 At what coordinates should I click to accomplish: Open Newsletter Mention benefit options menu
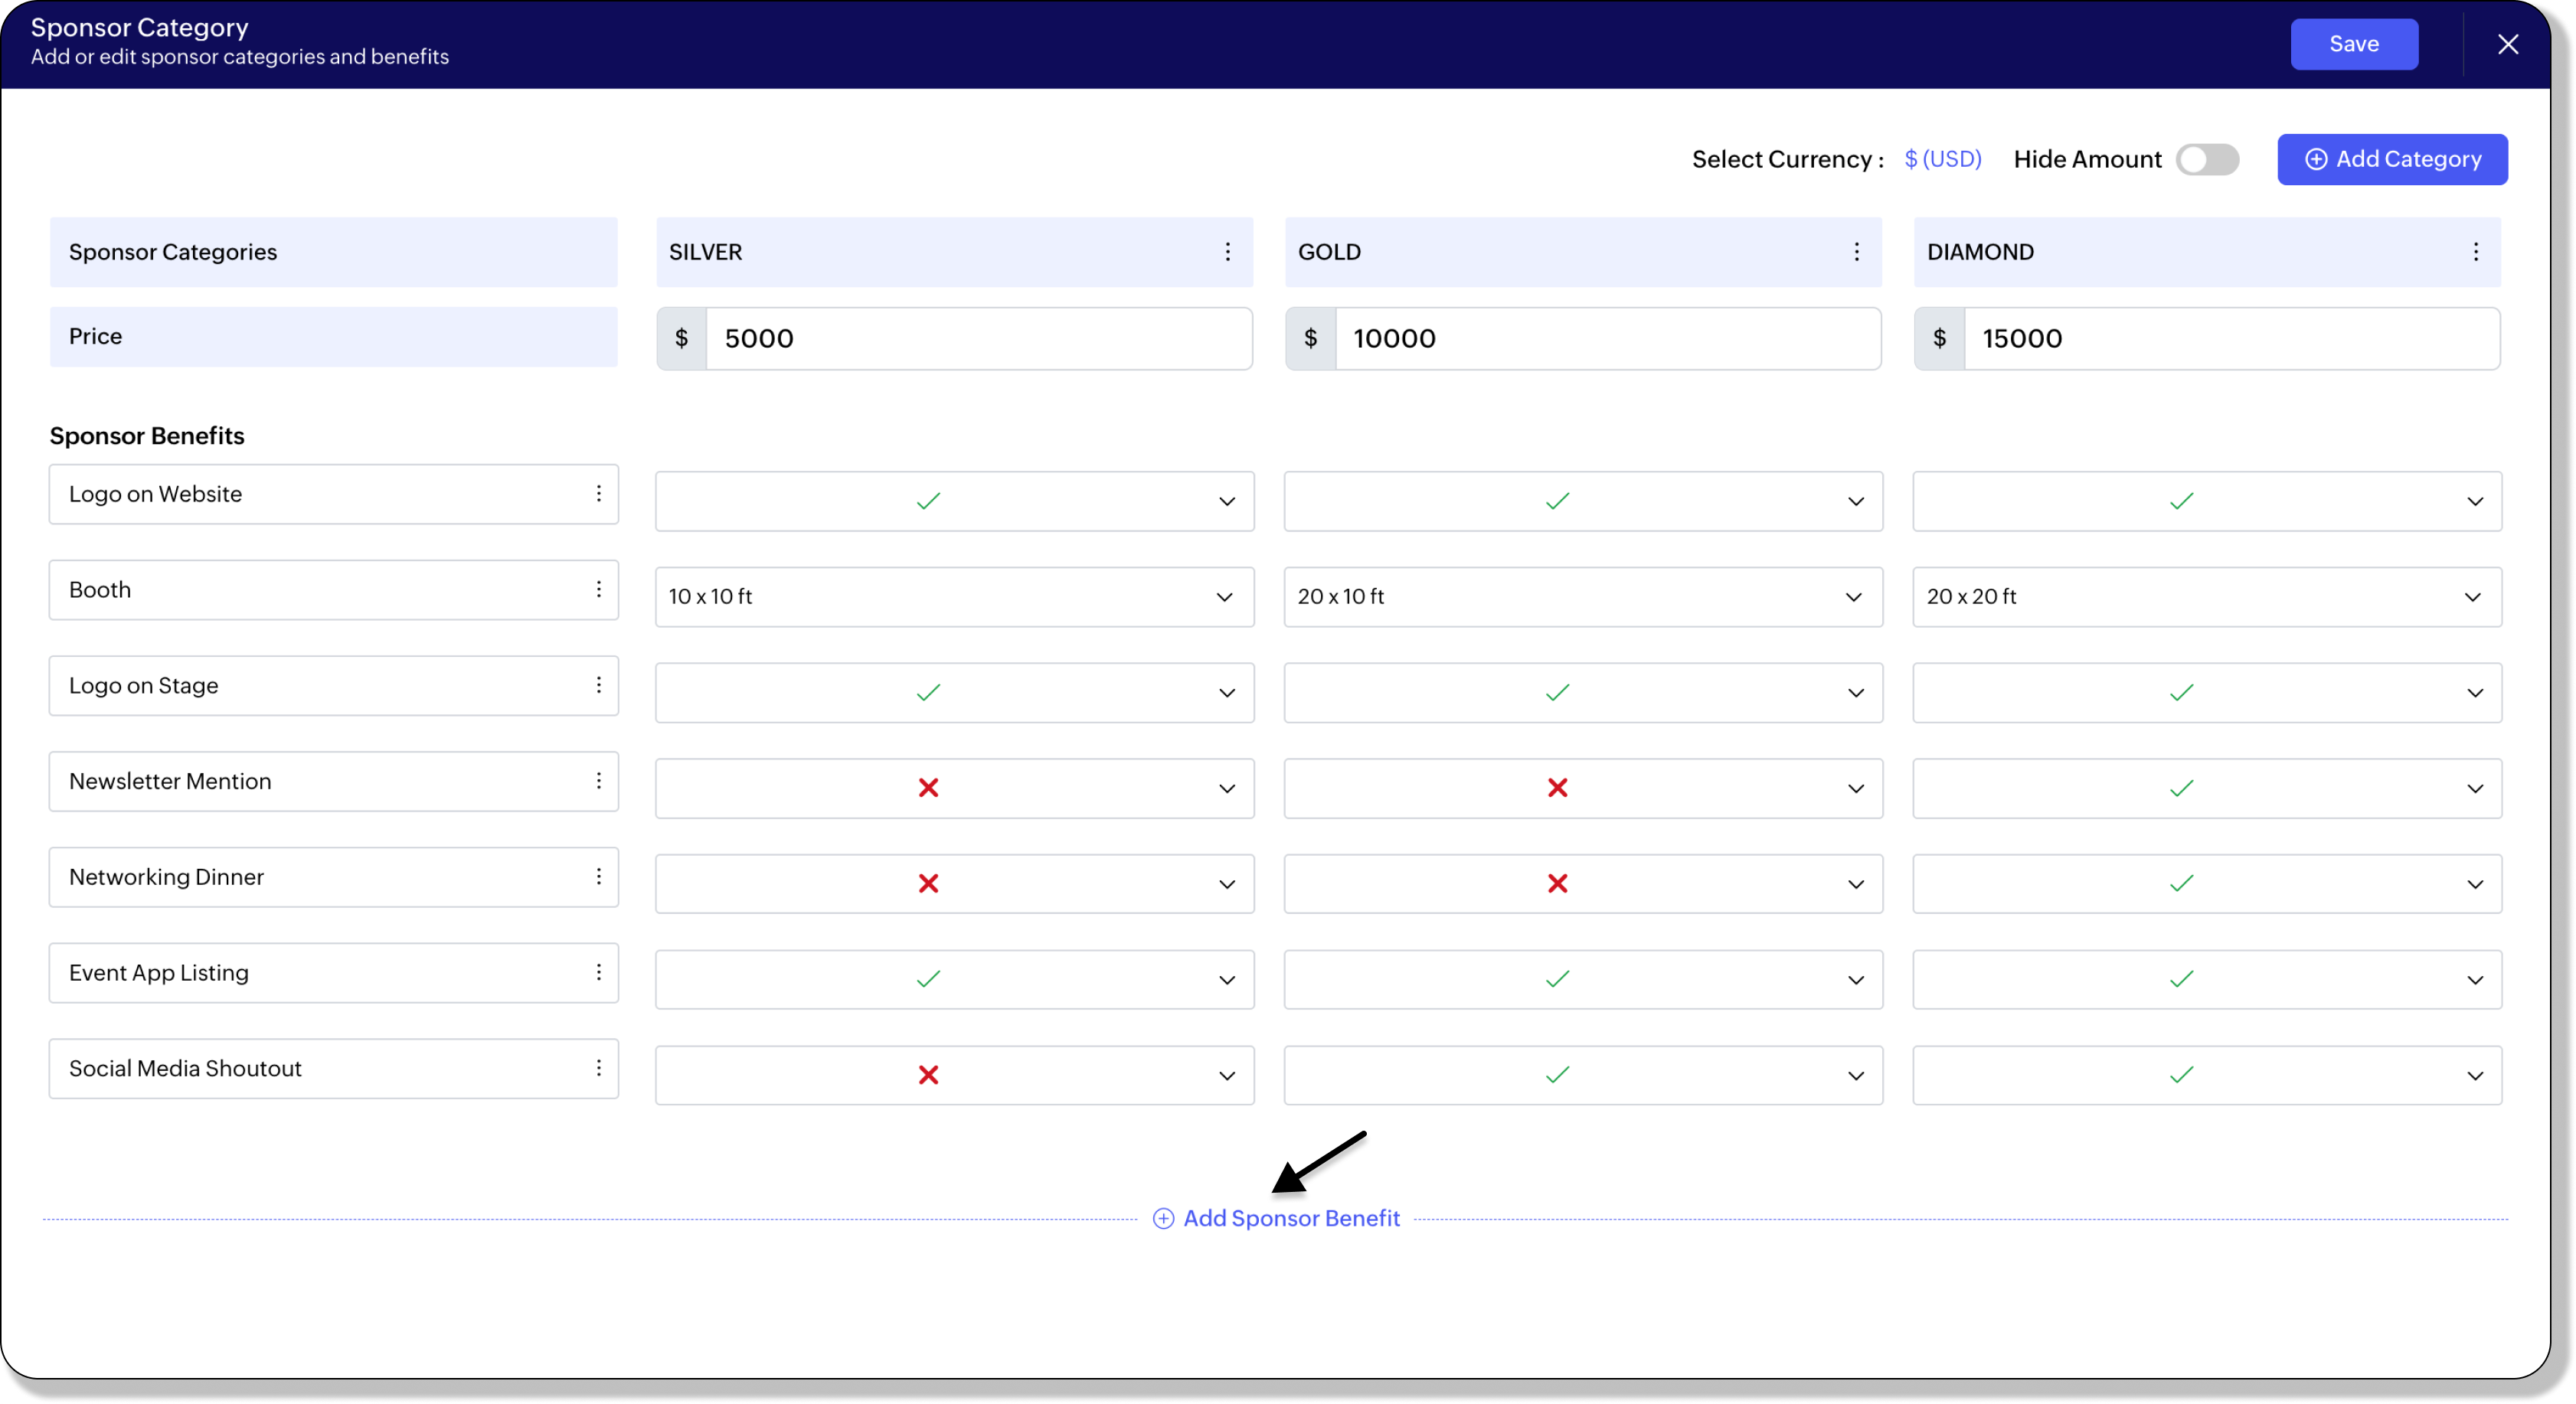coord(599,781)
